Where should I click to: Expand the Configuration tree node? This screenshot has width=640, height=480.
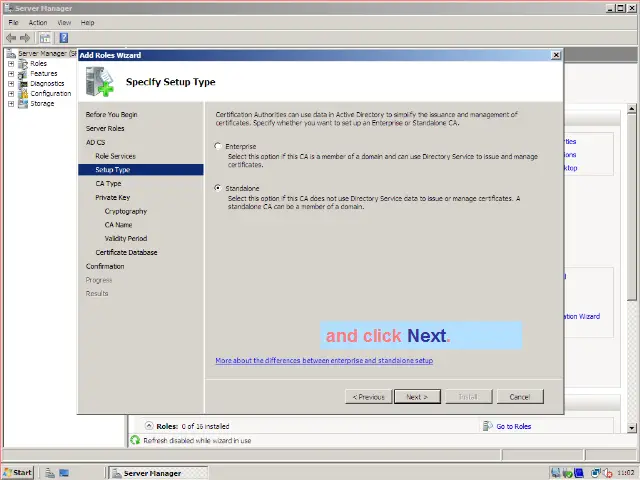tap(11, 93)
